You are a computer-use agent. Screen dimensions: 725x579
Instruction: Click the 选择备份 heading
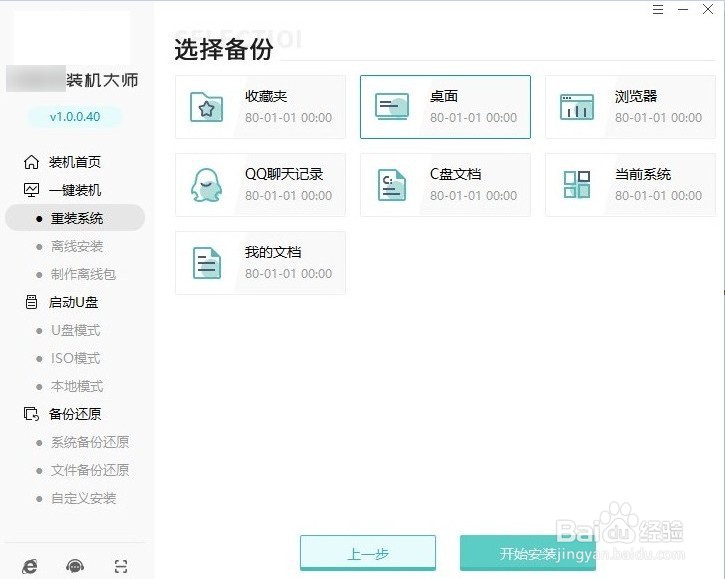pyautogui.click(x=224, y=49)
